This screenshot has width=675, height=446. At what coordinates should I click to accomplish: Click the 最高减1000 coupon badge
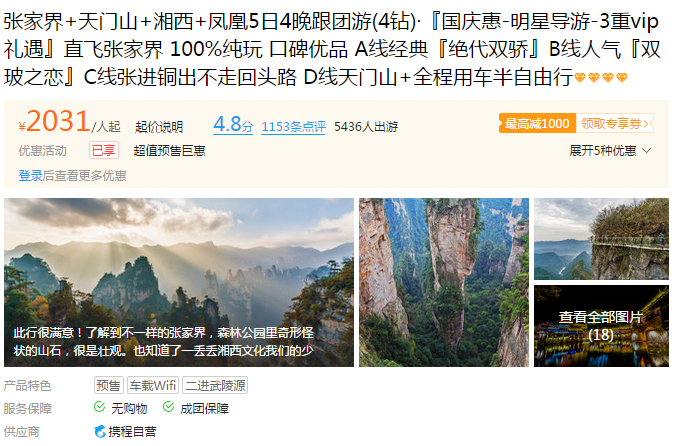[x=537, y=124]
